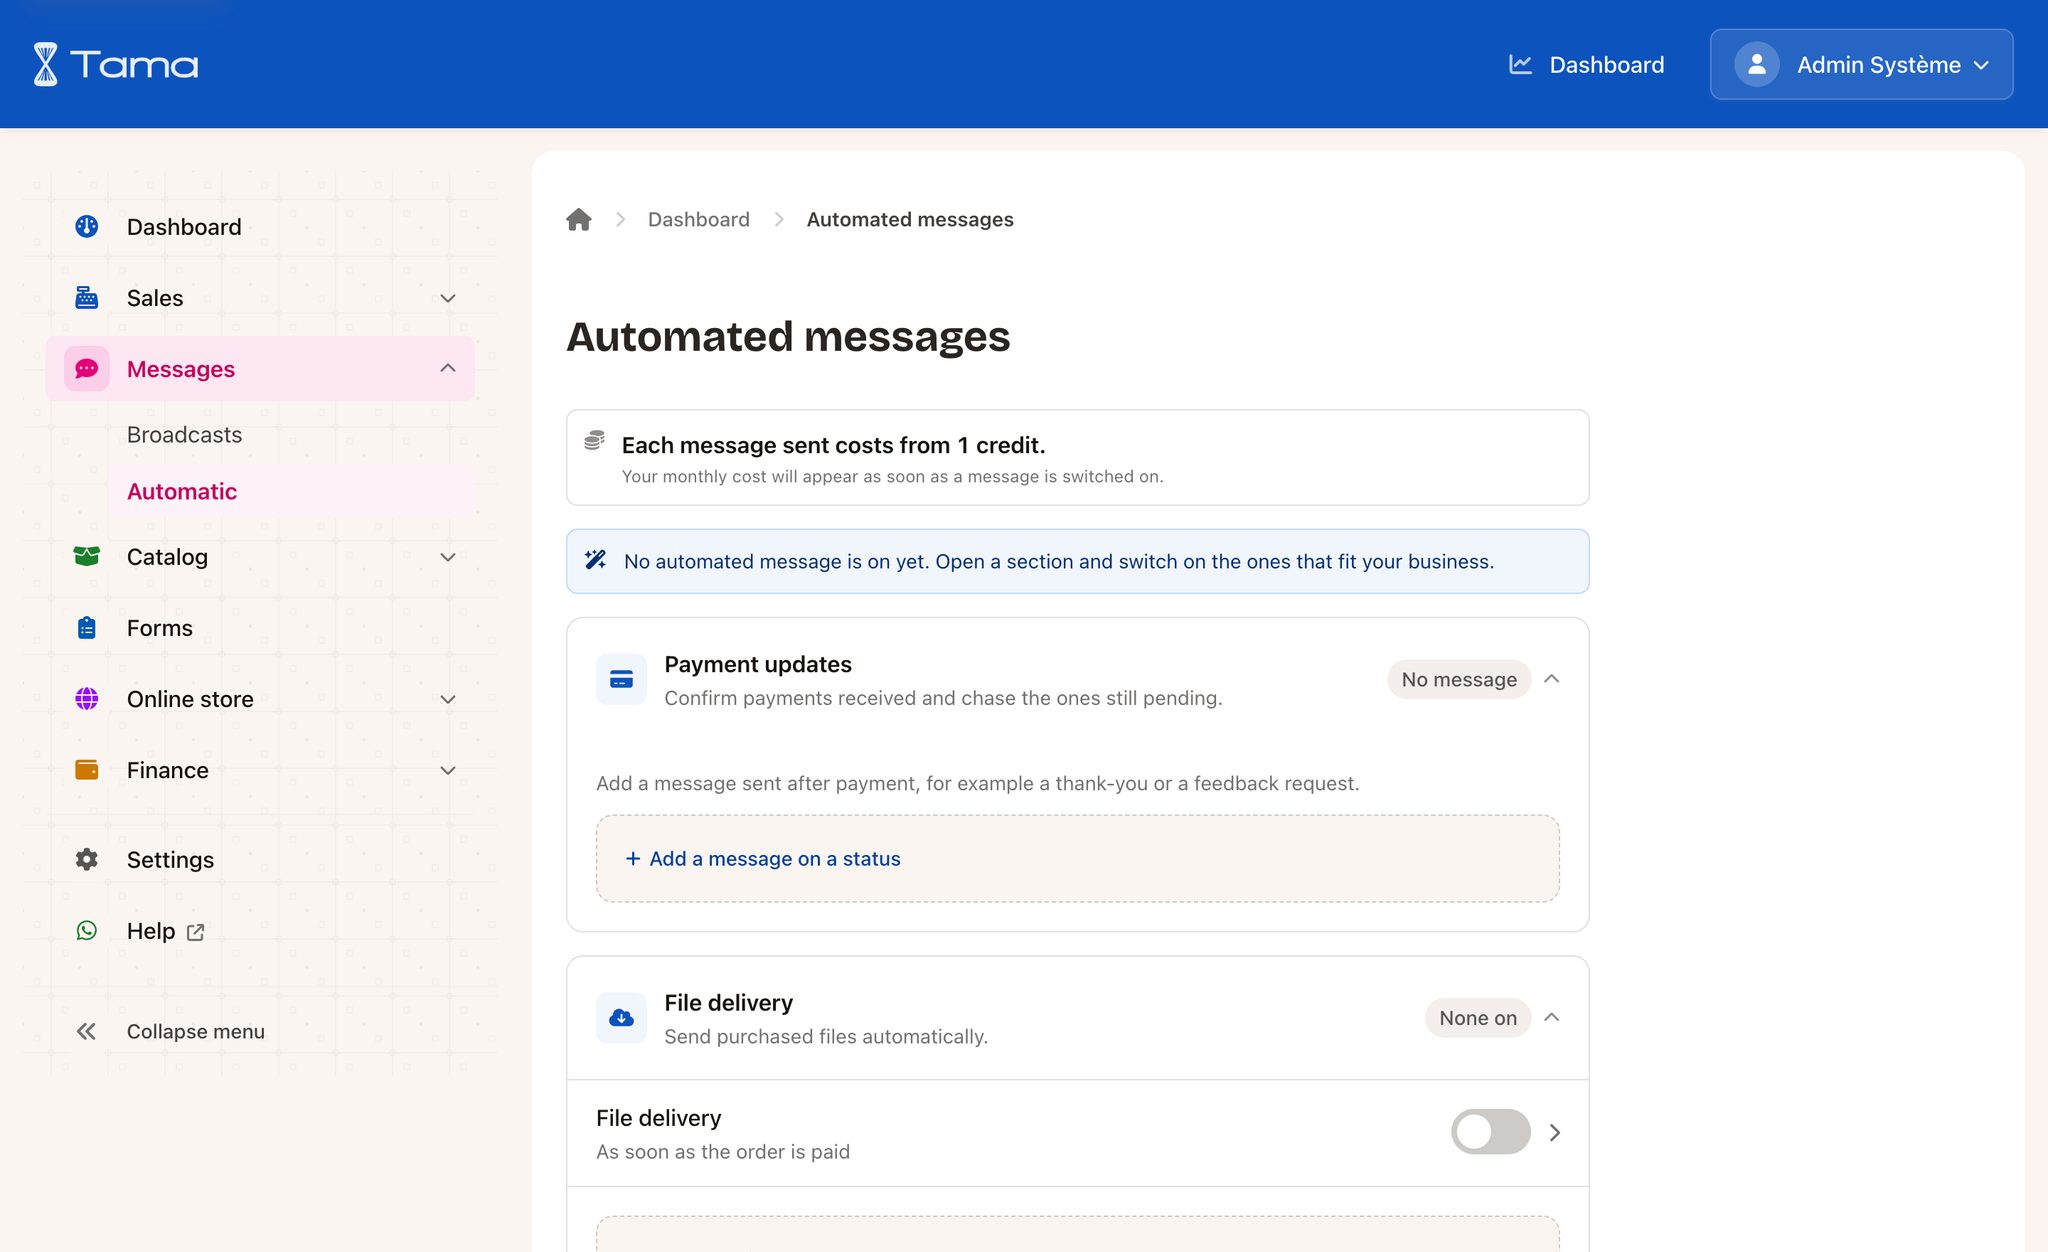Screen dimensions: 2048x1252
Task: Click the magic wand icon in the info banner
Action: (596, 560)
